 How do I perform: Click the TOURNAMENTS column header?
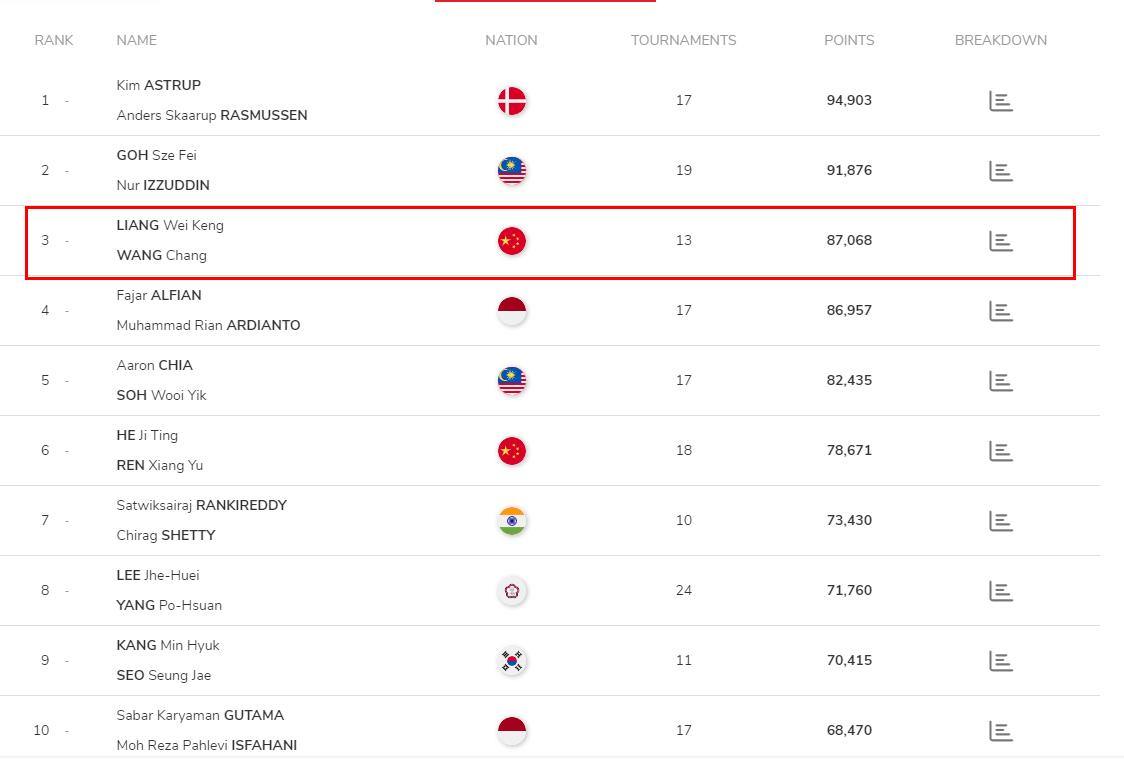tap(683, 40)
